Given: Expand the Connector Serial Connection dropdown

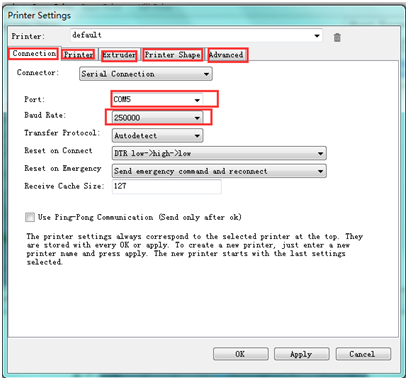Looking at the screenshot, I should tap(146, 74).
